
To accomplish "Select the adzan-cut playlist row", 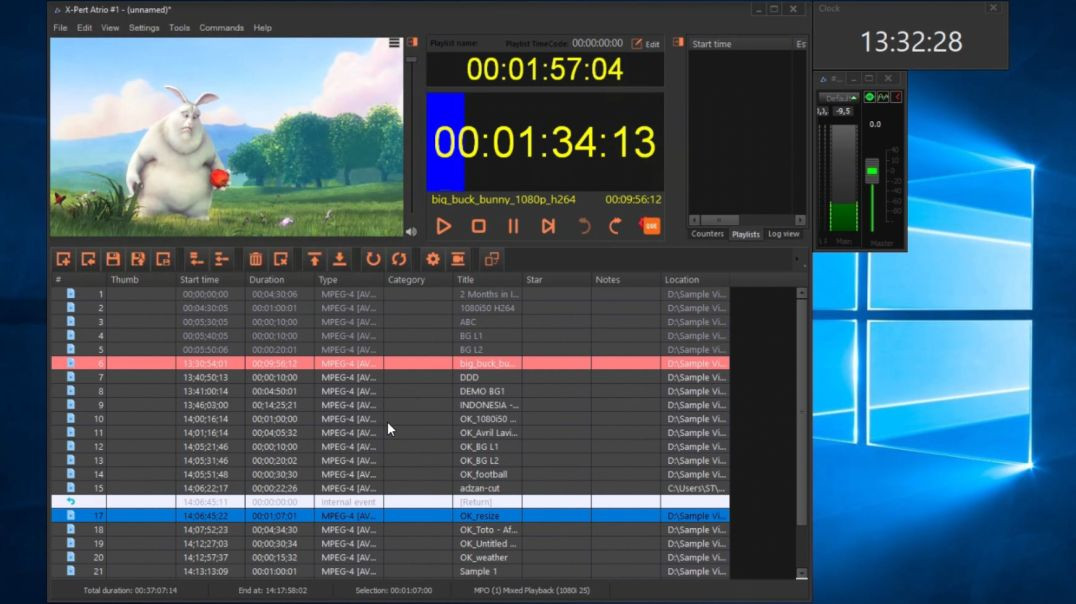I will (x=390, y=488).
